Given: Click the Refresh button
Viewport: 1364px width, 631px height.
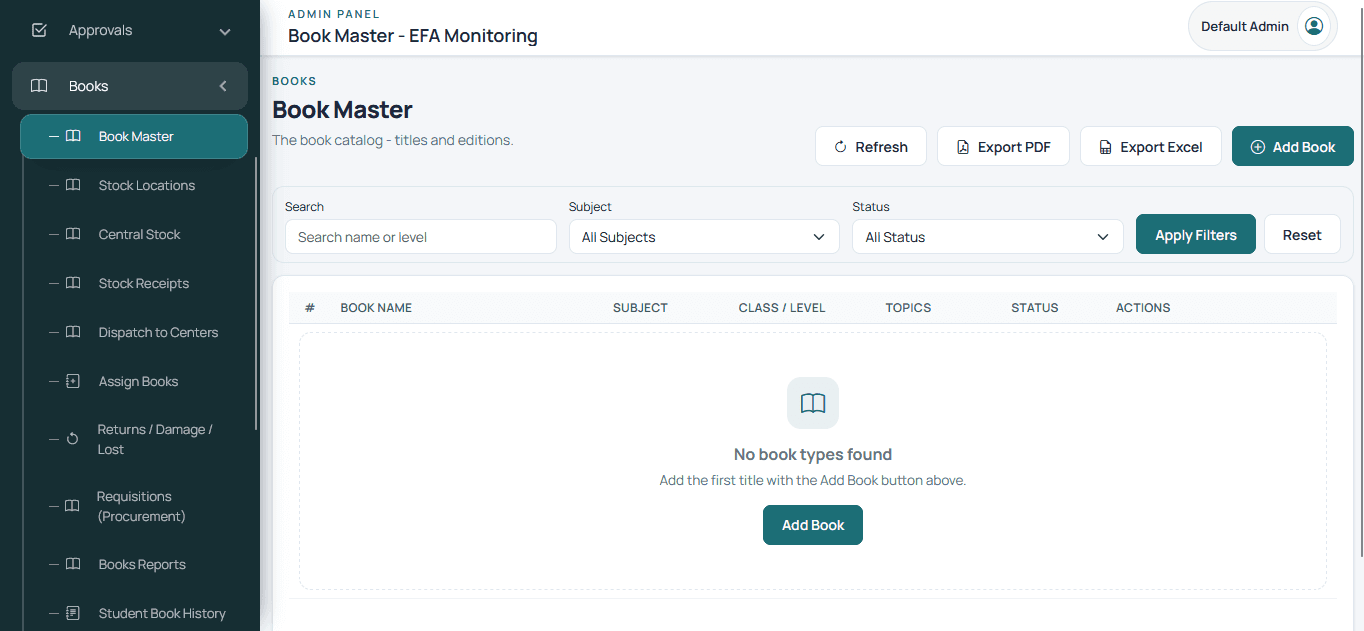Looking at the screenshot, I should pos(871,147).
